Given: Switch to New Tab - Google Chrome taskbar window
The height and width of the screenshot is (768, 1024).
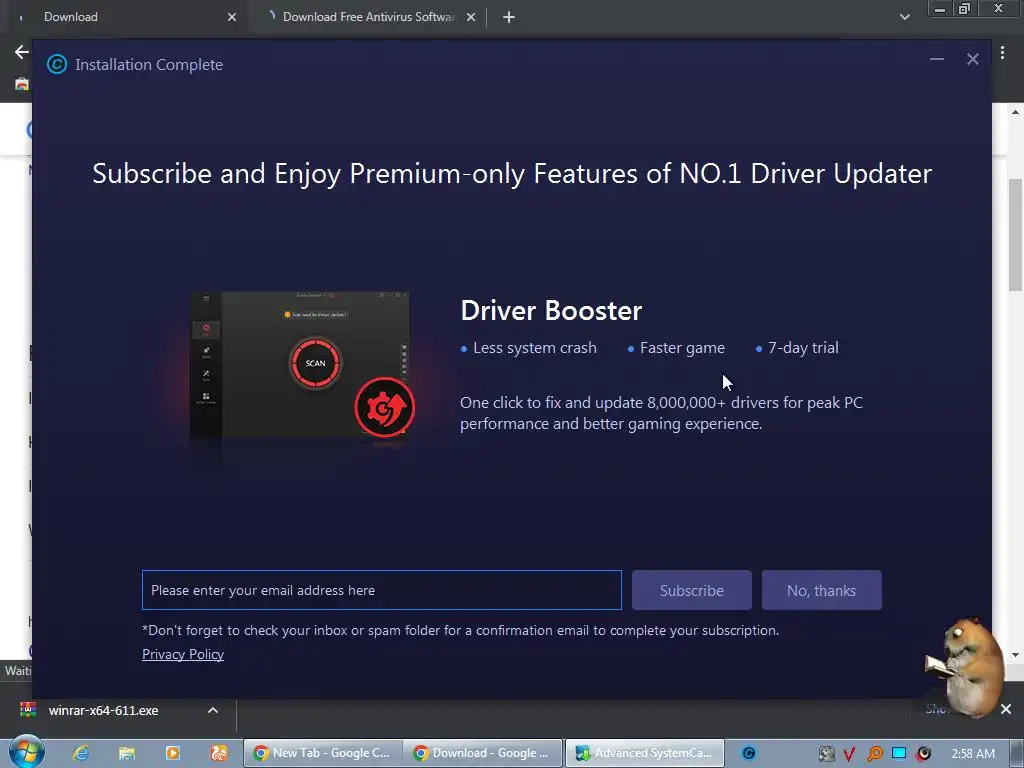Looking at the screenshot, I should coord(323,753).
